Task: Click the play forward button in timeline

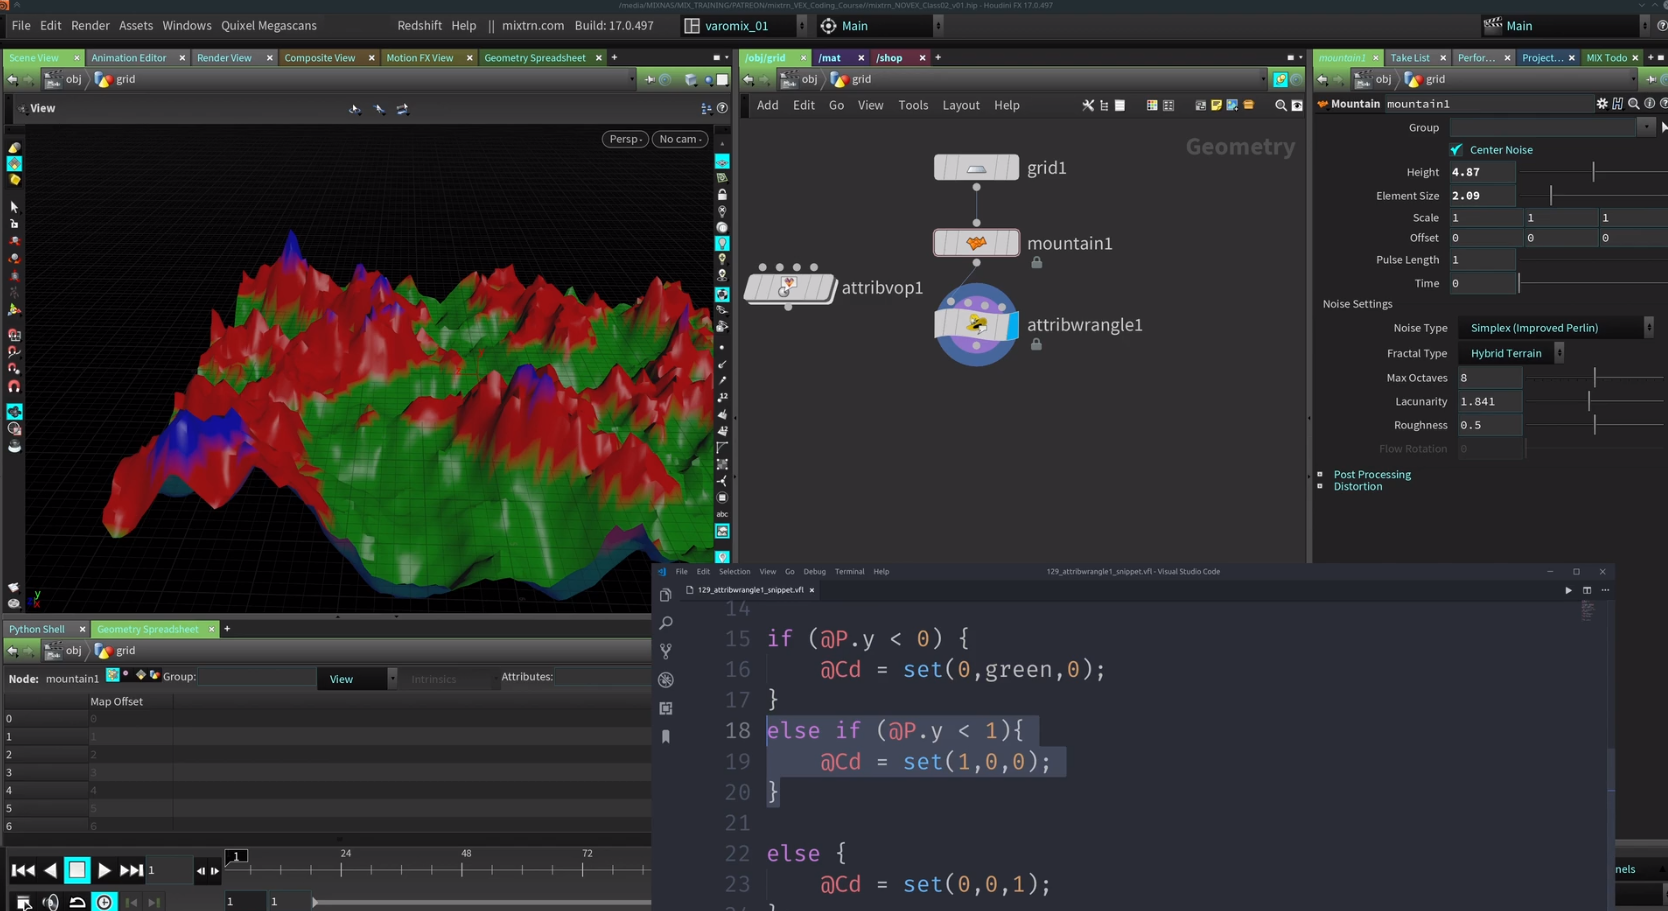Action: click(104, 870)
